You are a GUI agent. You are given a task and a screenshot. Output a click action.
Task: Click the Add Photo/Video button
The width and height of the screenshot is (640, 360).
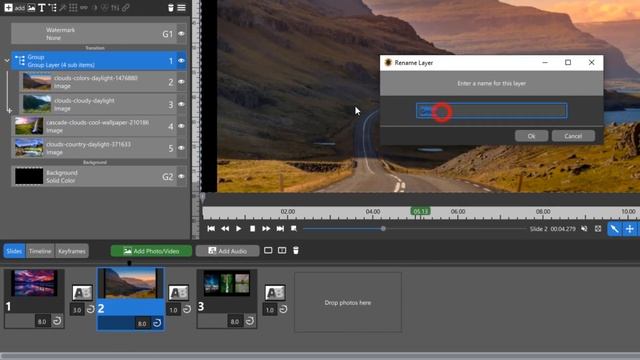click(x=151, y=251)
